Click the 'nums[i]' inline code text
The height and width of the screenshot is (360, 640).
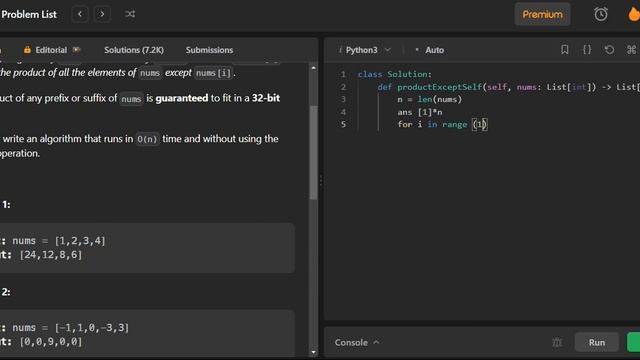(213, 73)
